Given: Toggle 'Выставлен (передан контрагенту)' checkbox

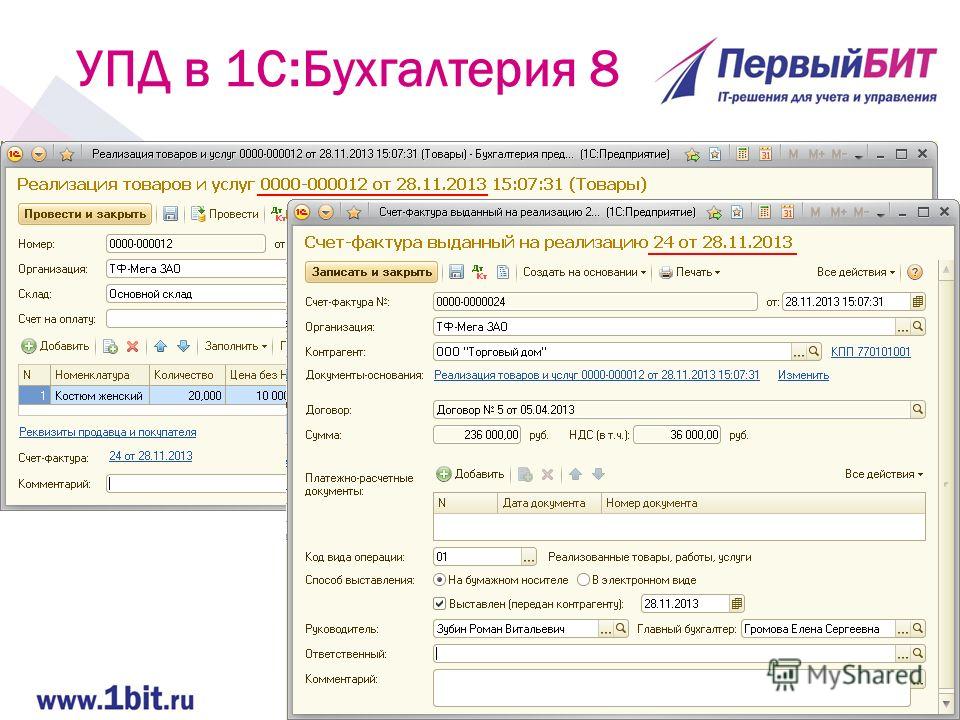Looking at the screenshot, I should pos(440,604).
